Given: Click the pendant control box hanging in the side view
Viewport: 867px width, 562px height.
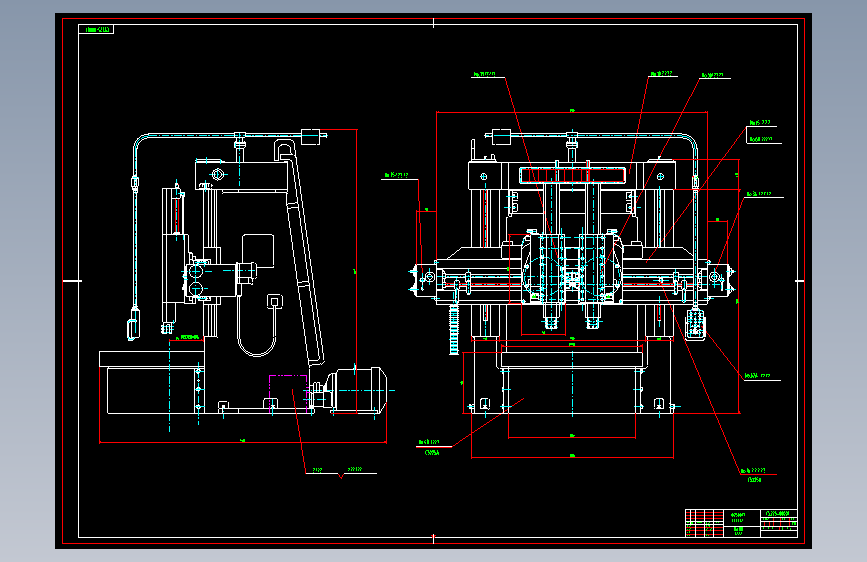Looking at the screenshot, I should 133,324.
